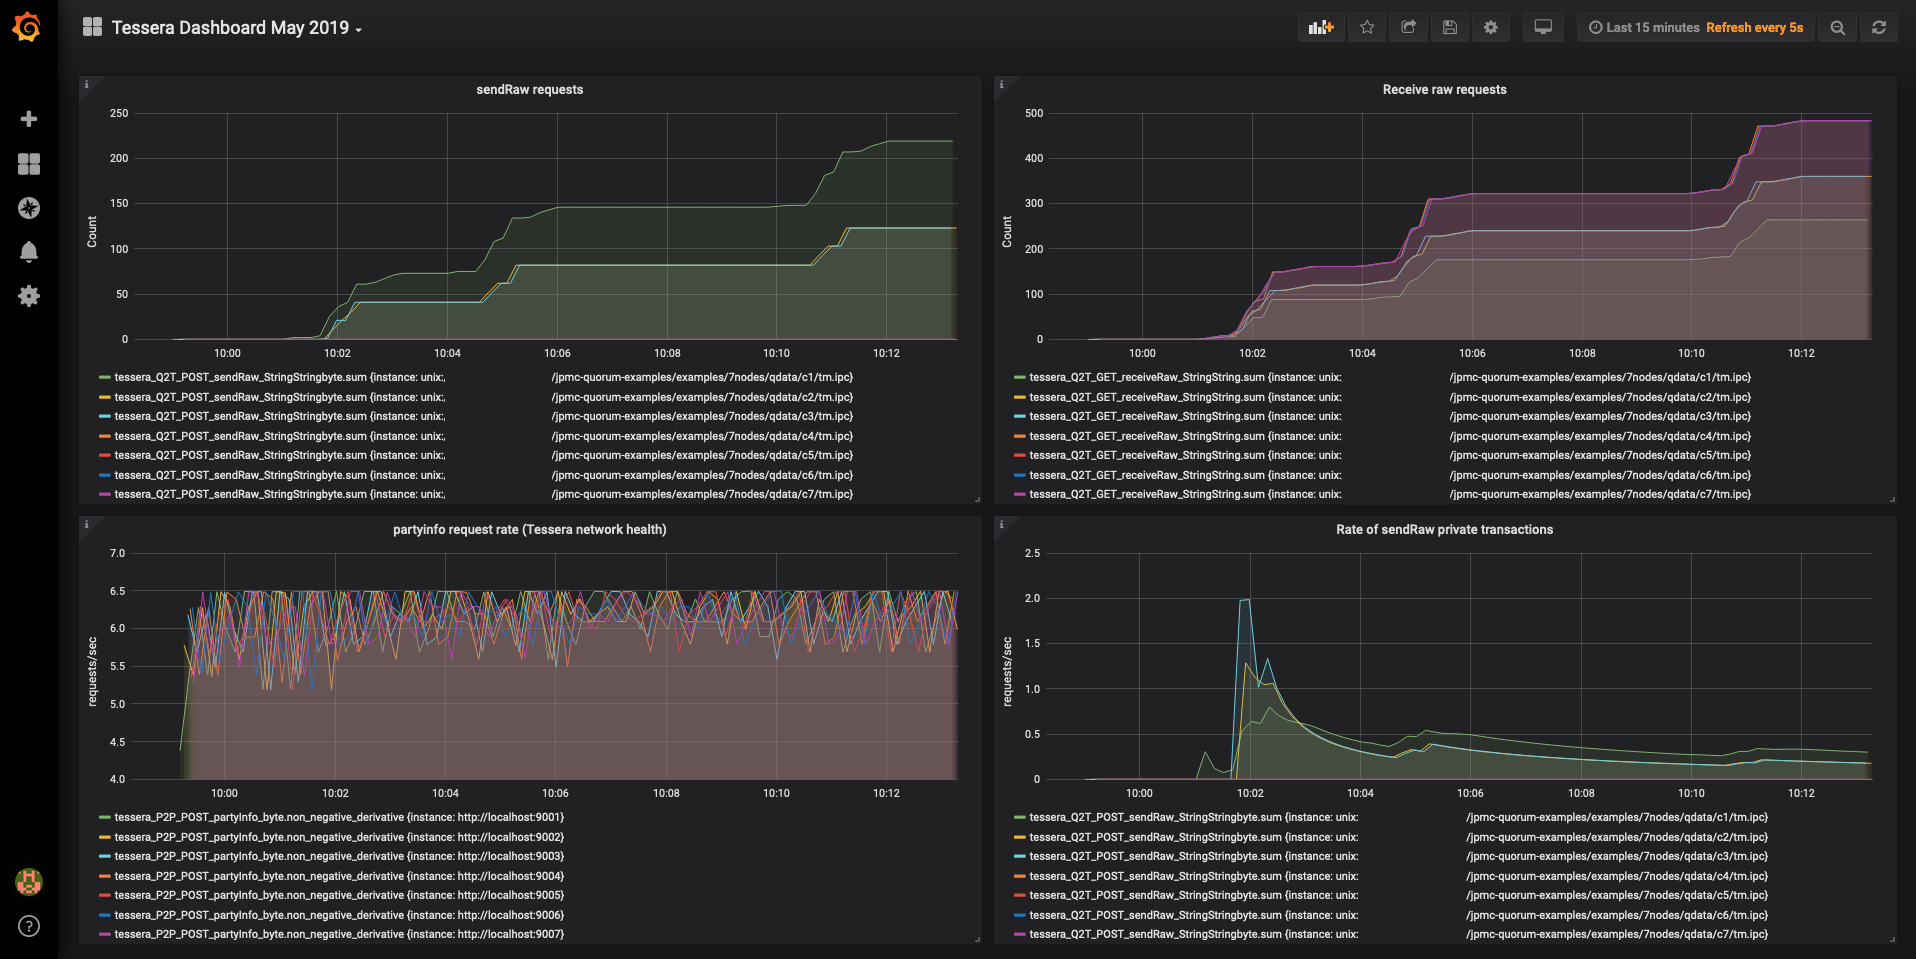Open Rate of sendRaw private transactions menu
1916x959 pixels.
[1444, 530]
